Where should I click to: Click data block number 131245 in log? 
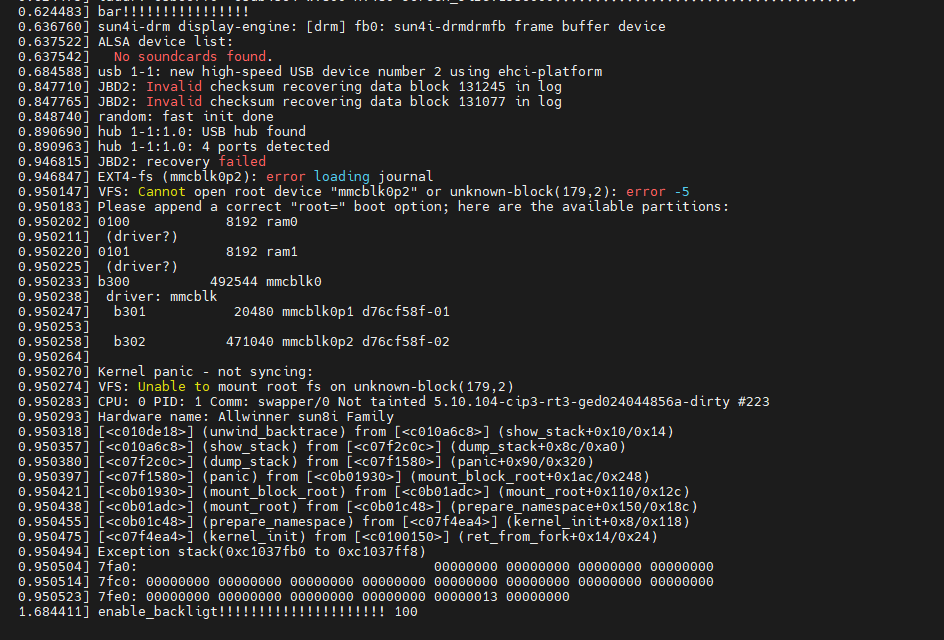[482, 87]
